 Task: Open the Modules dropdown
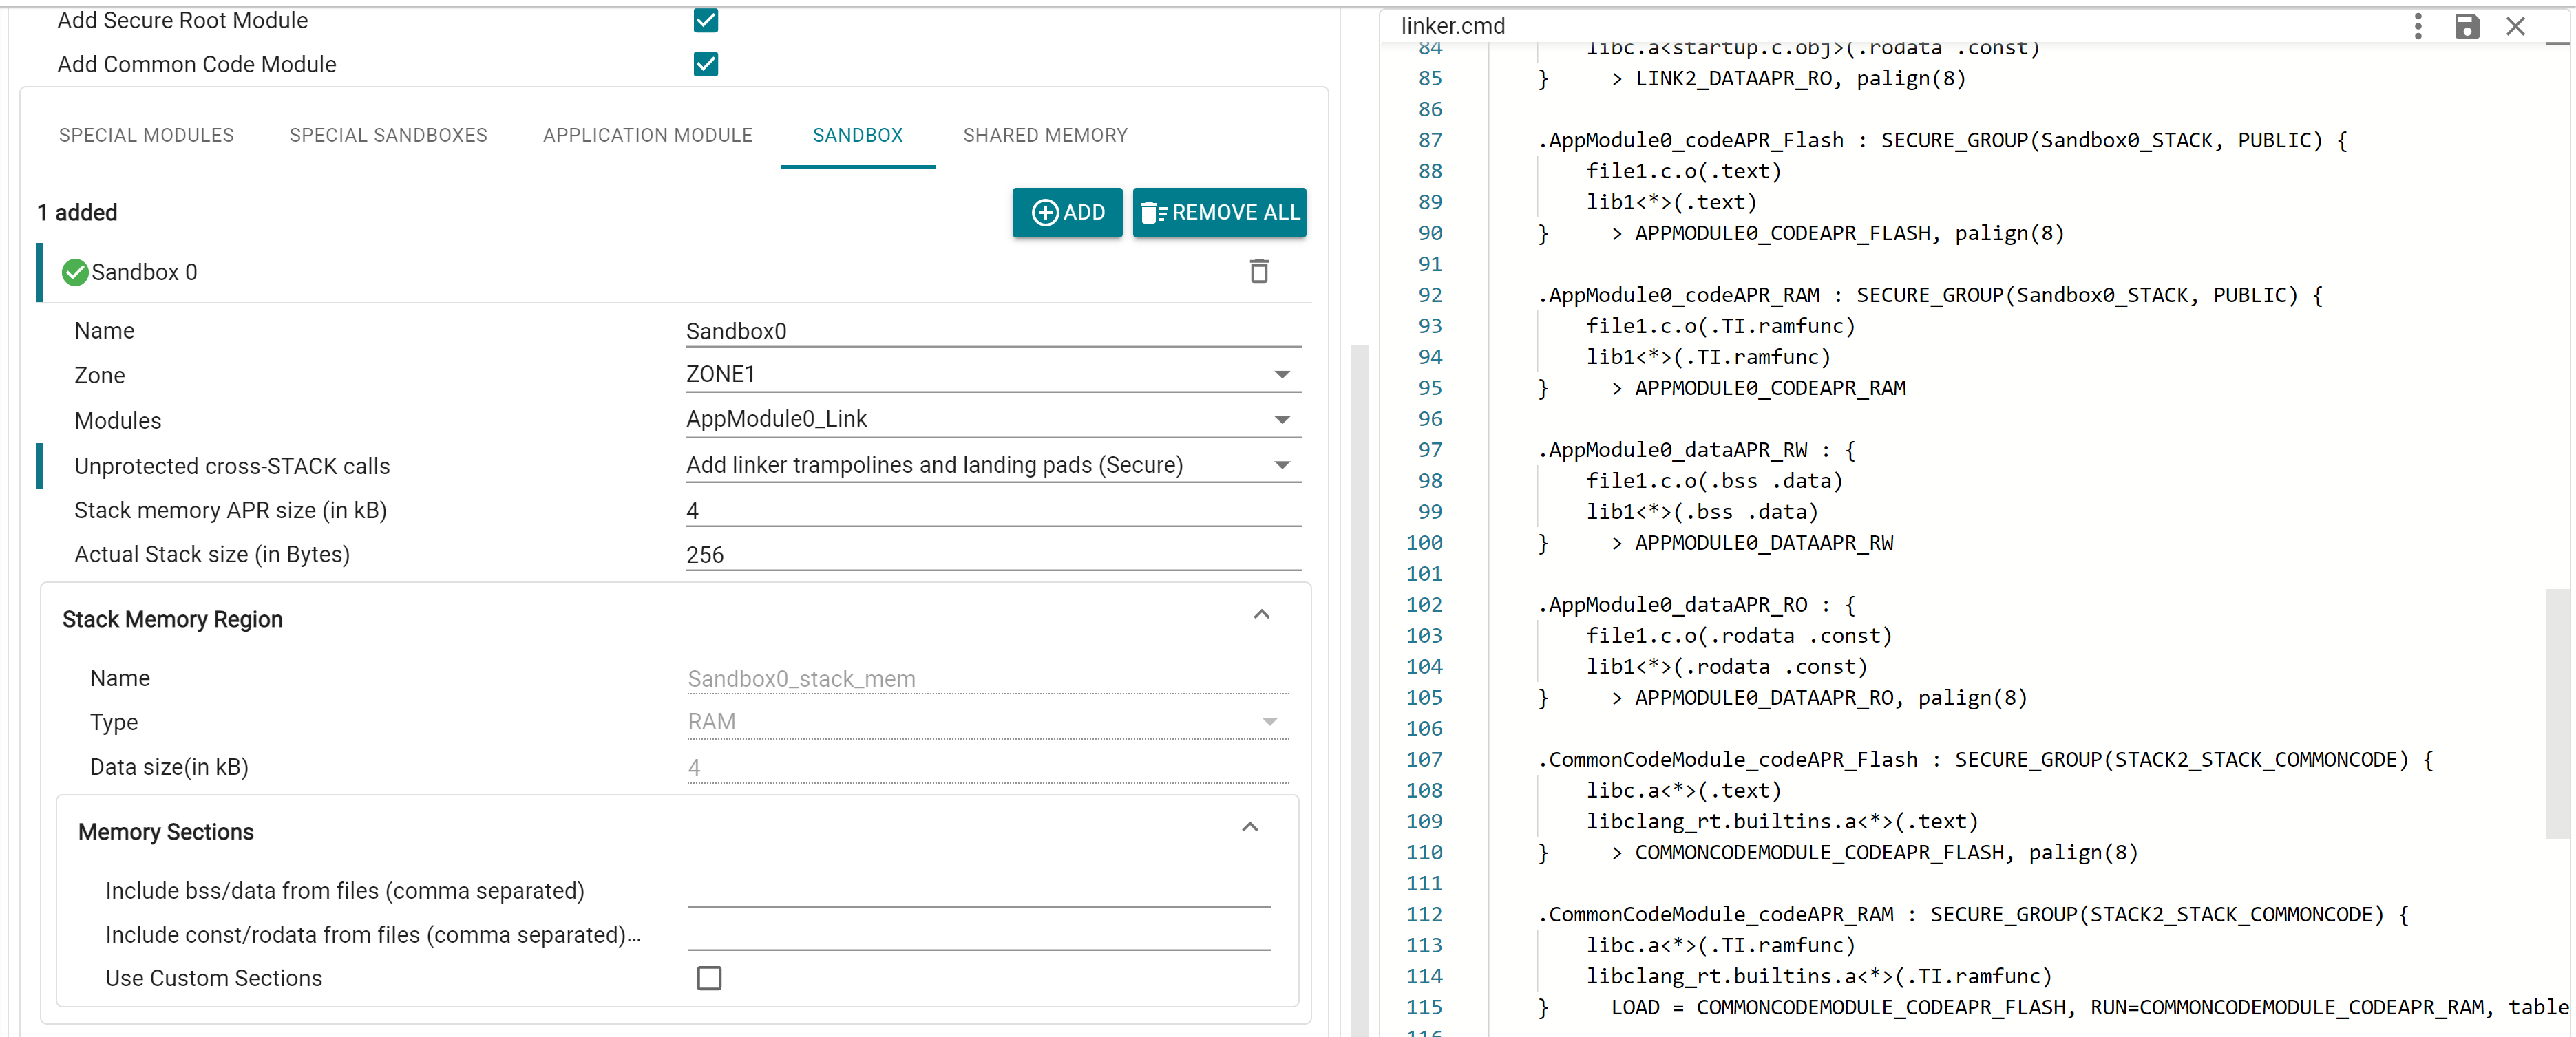1283,419
